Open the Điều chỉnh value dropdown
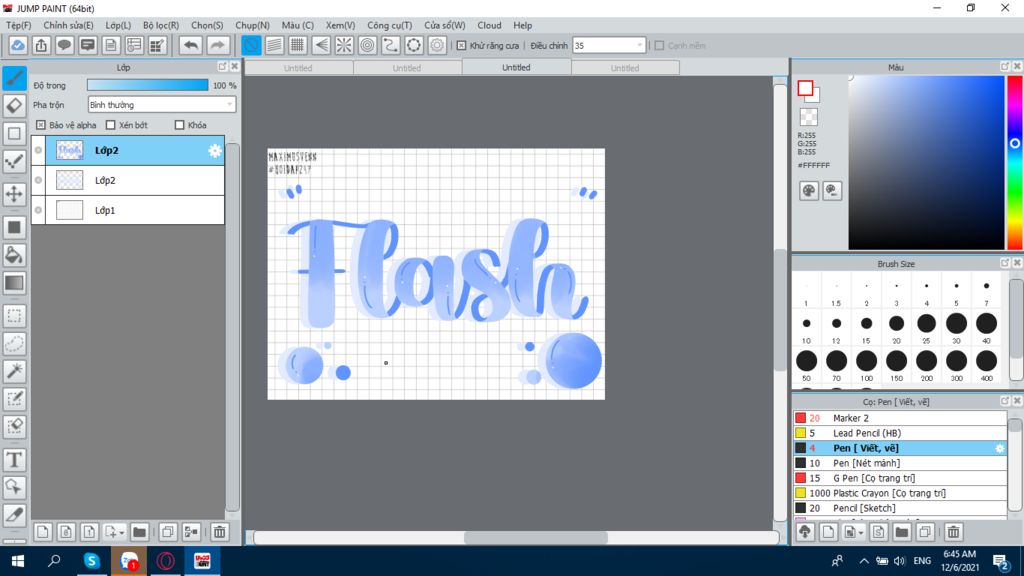The height and width of the screenshot is (576, 1024). 609,46
